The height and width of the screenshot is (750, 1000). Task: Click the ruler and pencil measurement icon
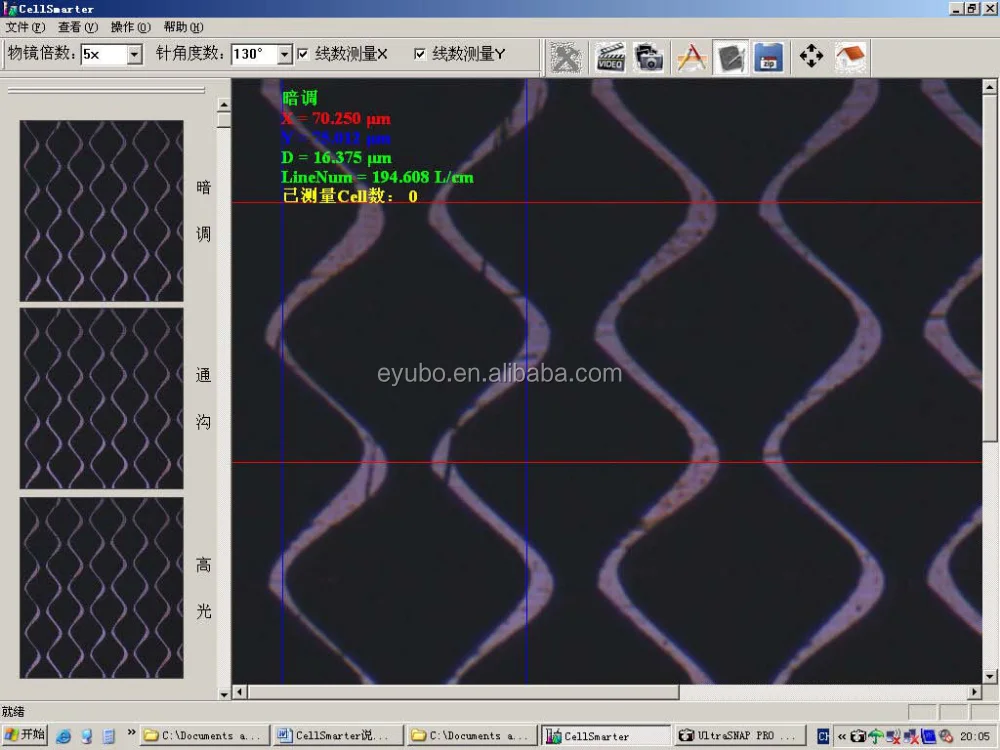click(x=691, y=57)
